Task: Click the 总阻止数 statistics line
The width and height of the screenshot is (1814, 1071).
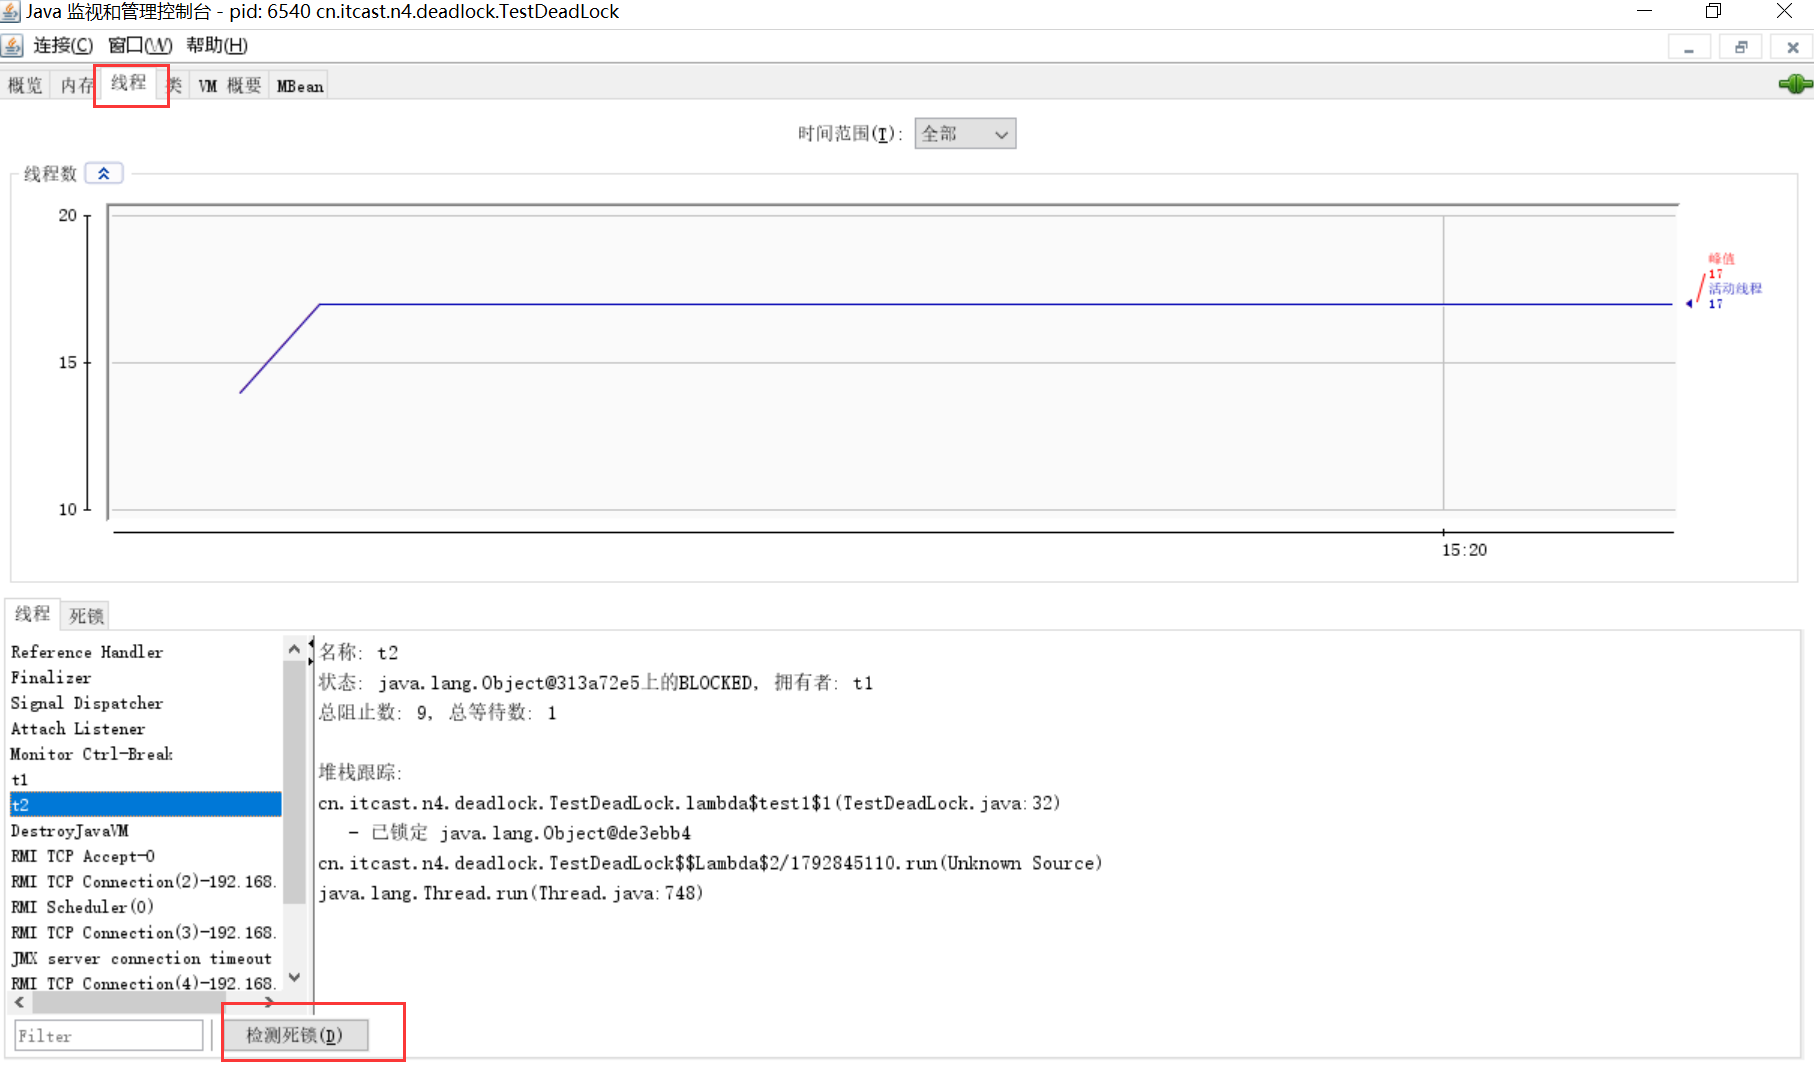Action: [x=437, y=713]
